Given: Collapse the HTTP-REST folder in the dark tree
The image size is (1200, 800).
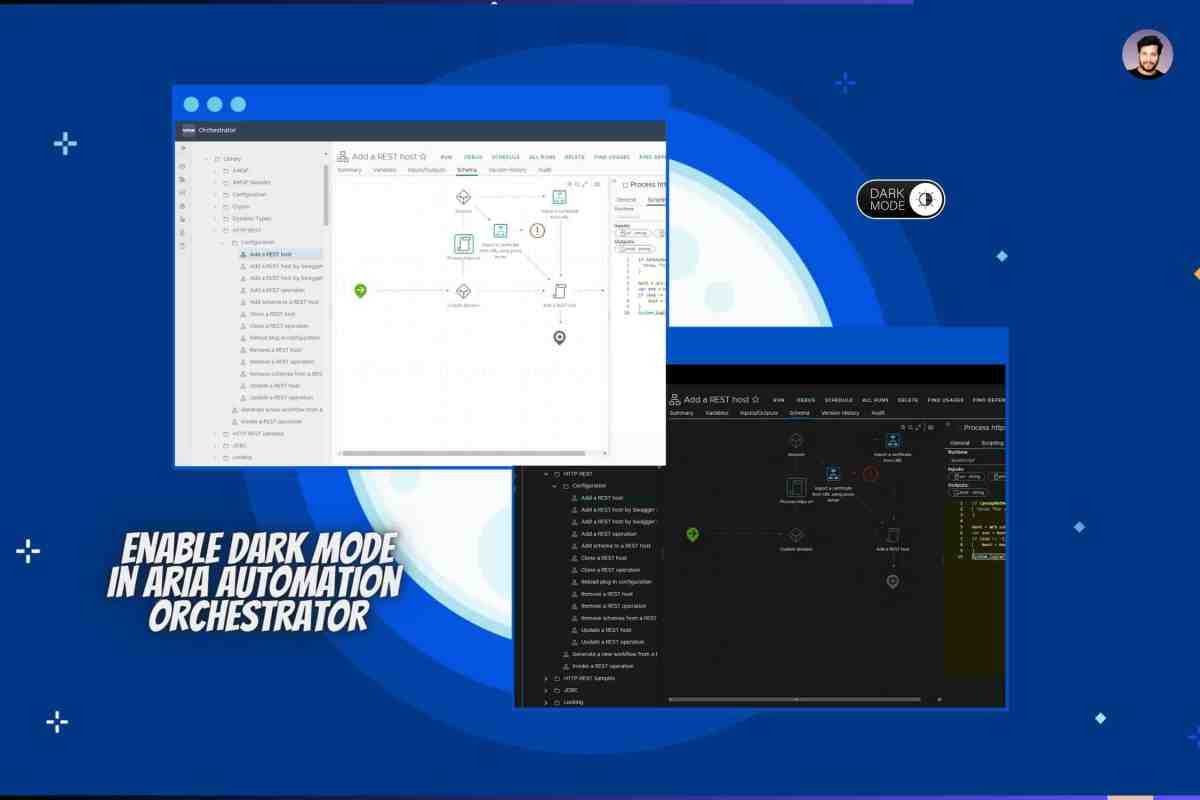Looking at the screenshot, I should [546, 474].
